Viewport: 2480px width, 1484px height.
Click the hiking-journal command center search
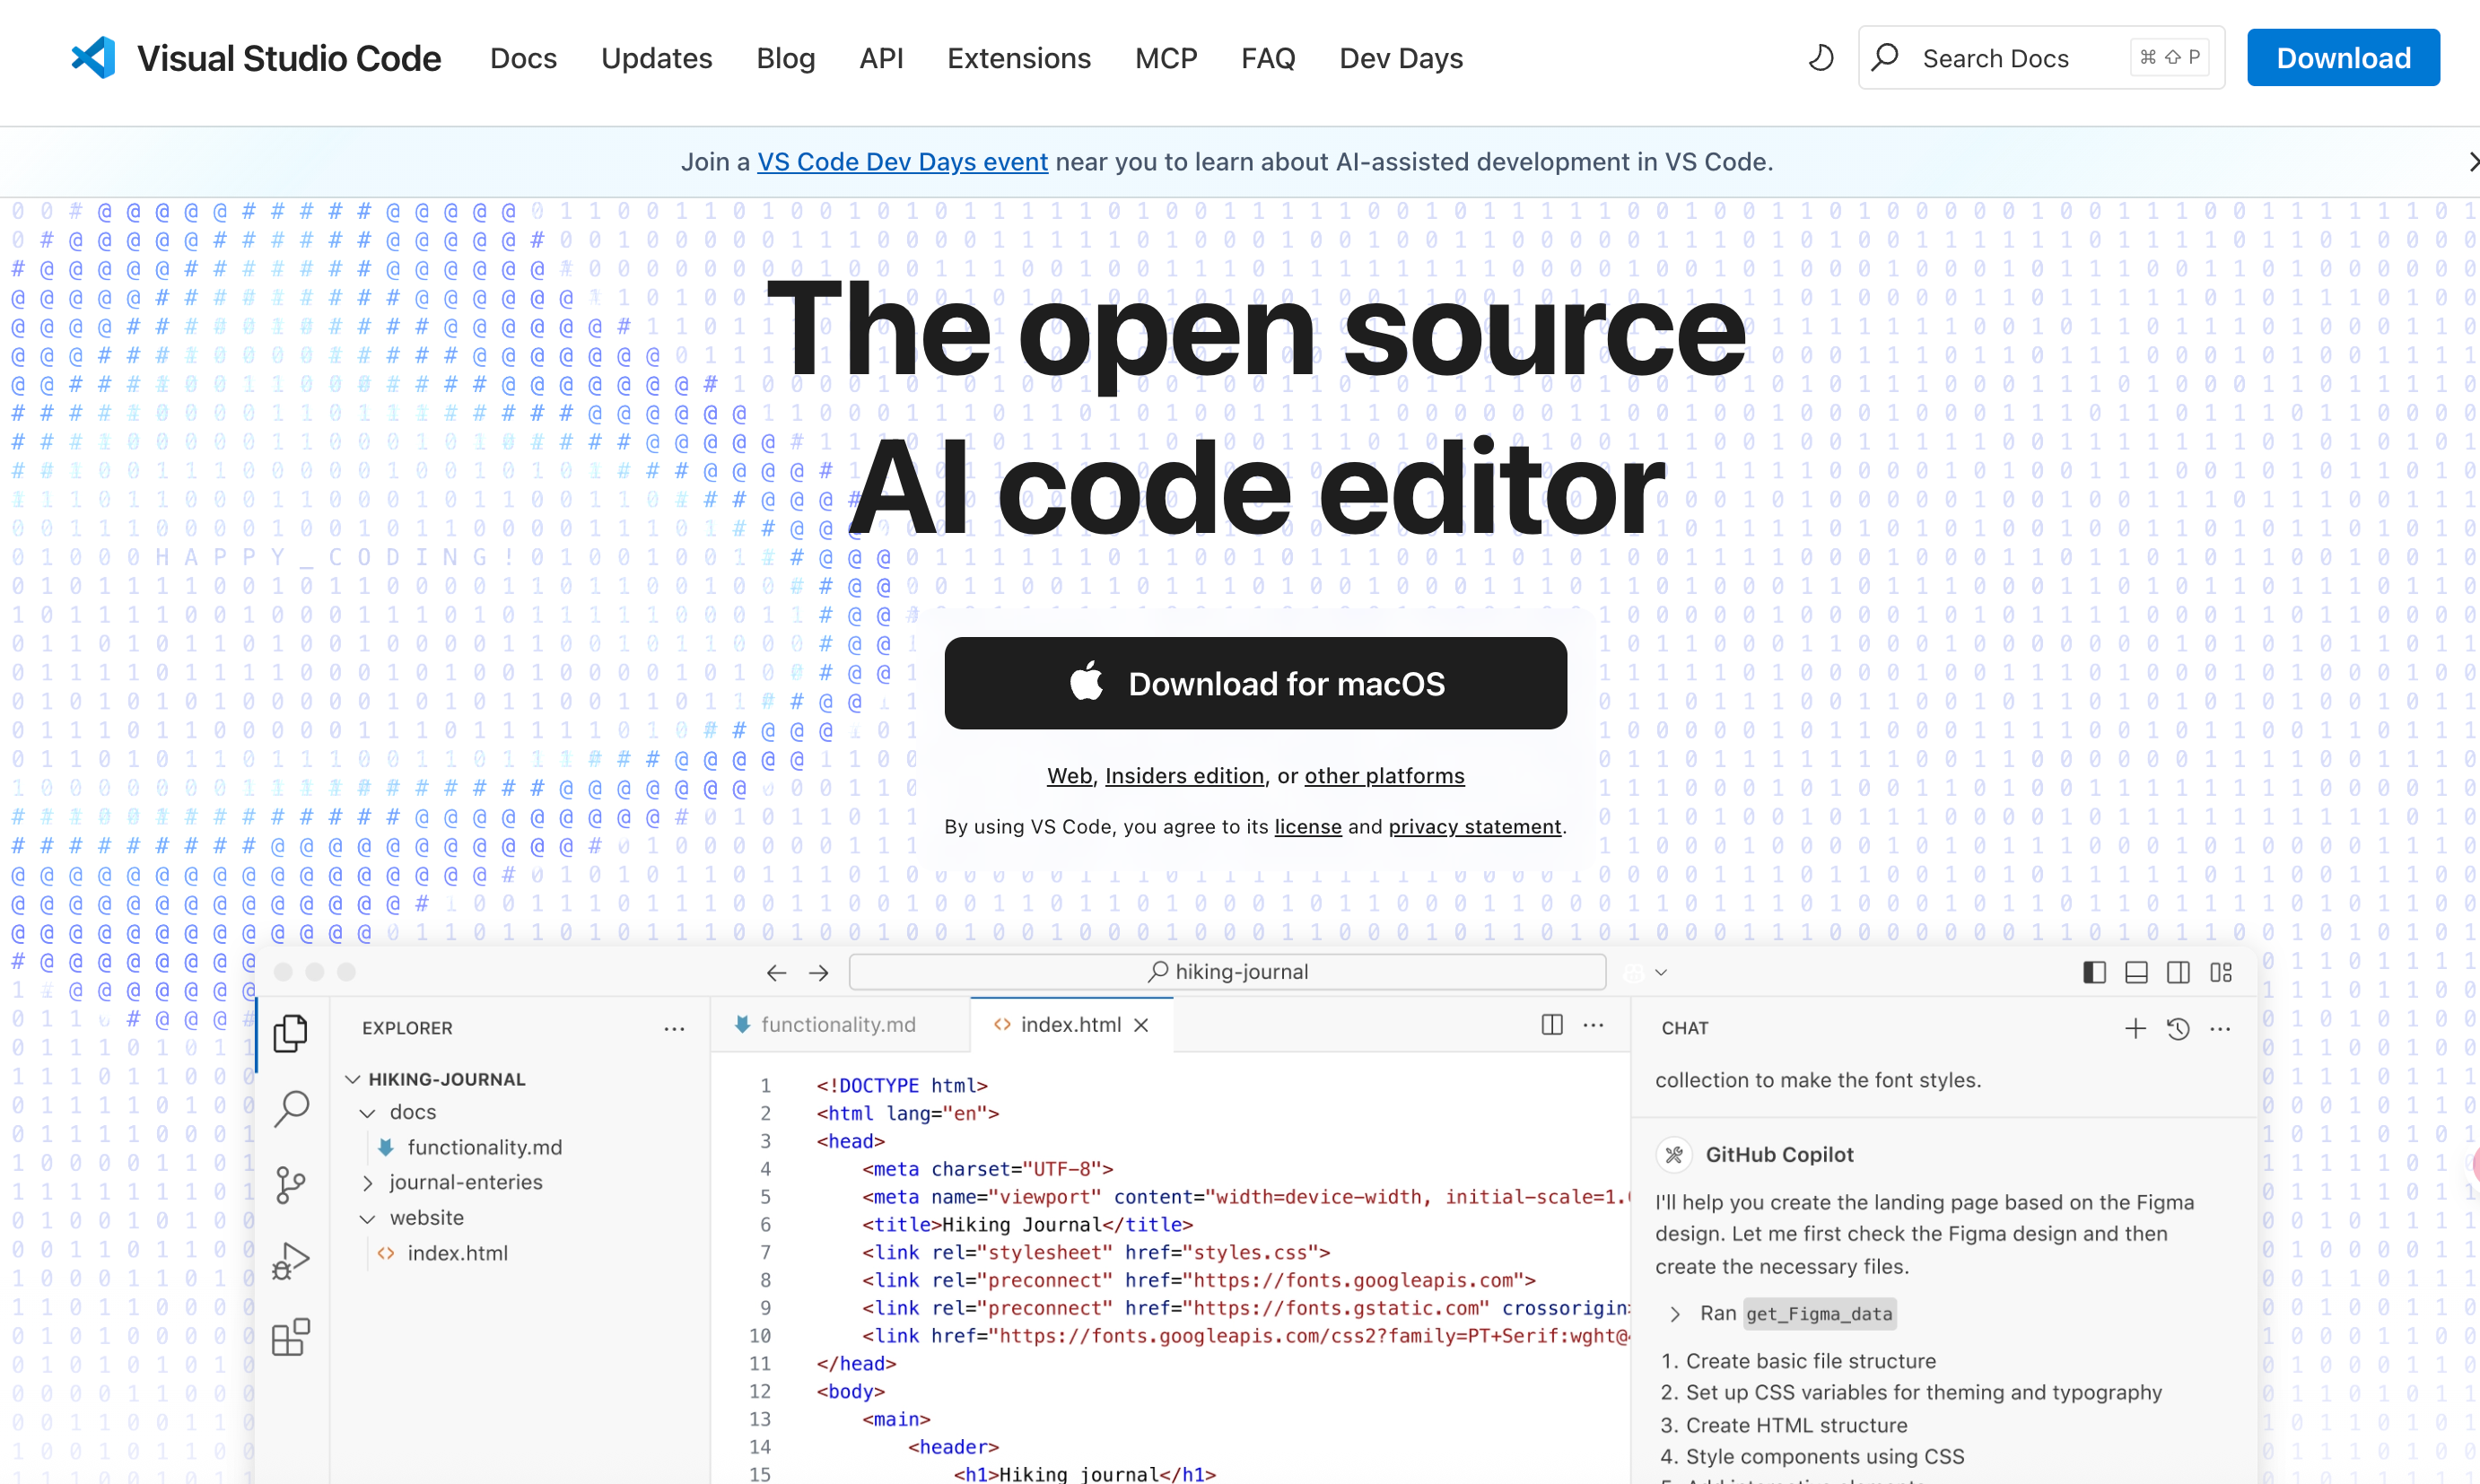tap(1227, 972)
